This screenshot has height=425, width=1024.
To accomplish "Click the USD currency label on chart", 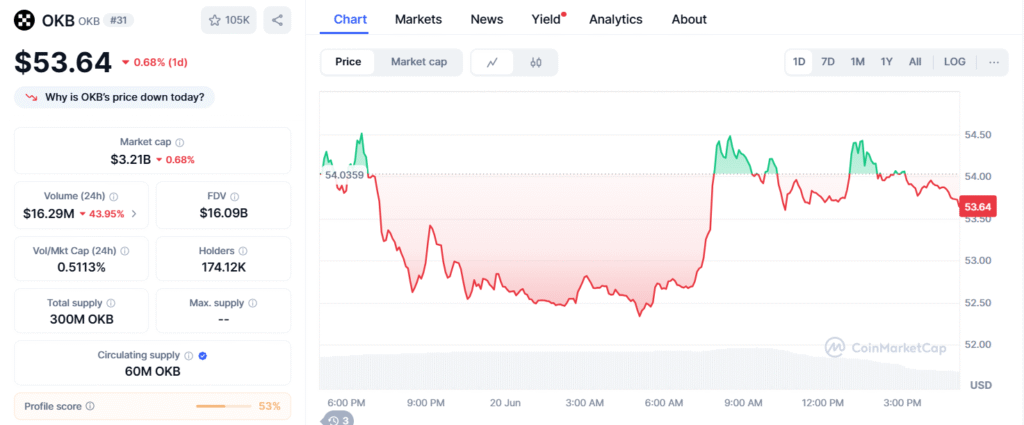I will (981, 385).
